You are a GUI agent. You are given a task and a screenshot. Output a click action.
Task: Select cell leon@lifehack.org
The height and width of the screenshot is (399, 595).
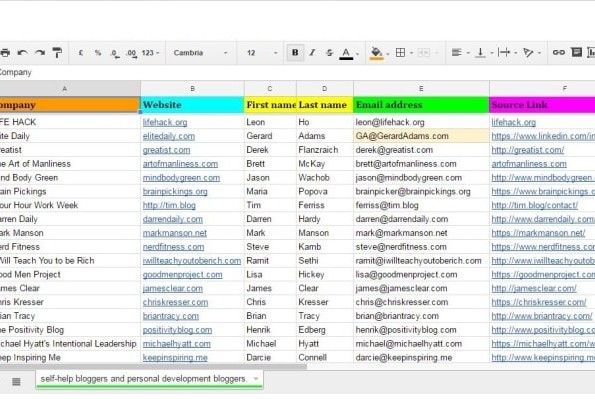point(421,122)
